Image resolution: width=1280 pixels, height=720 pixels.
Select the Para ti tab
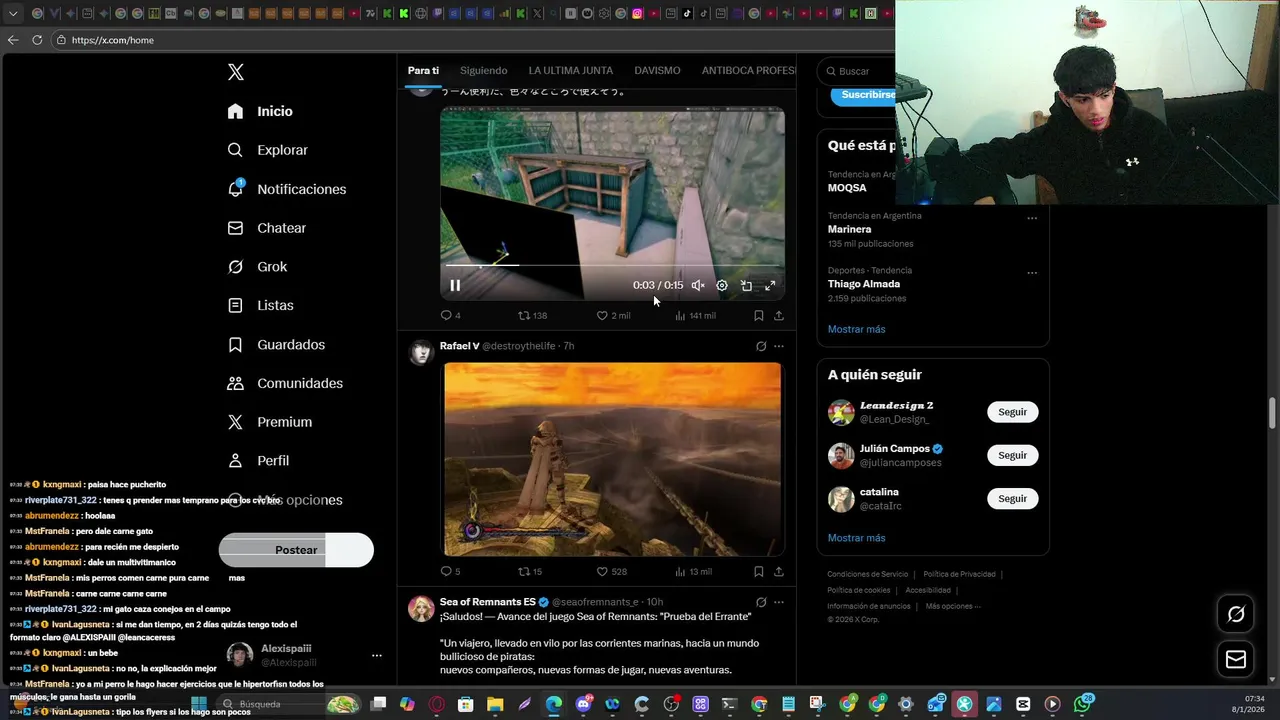[423, 71]
